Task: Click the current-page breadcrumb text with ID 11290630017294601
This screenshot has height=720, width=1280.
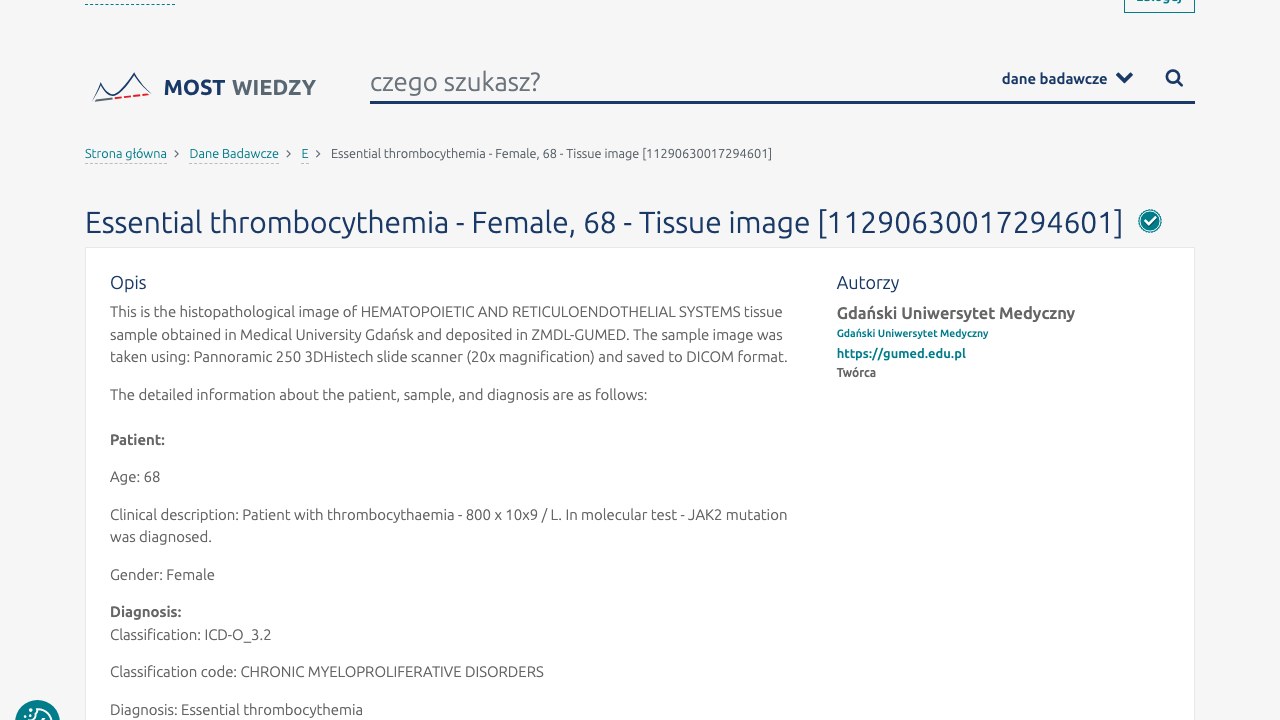Action: click(x=551, y=154)
